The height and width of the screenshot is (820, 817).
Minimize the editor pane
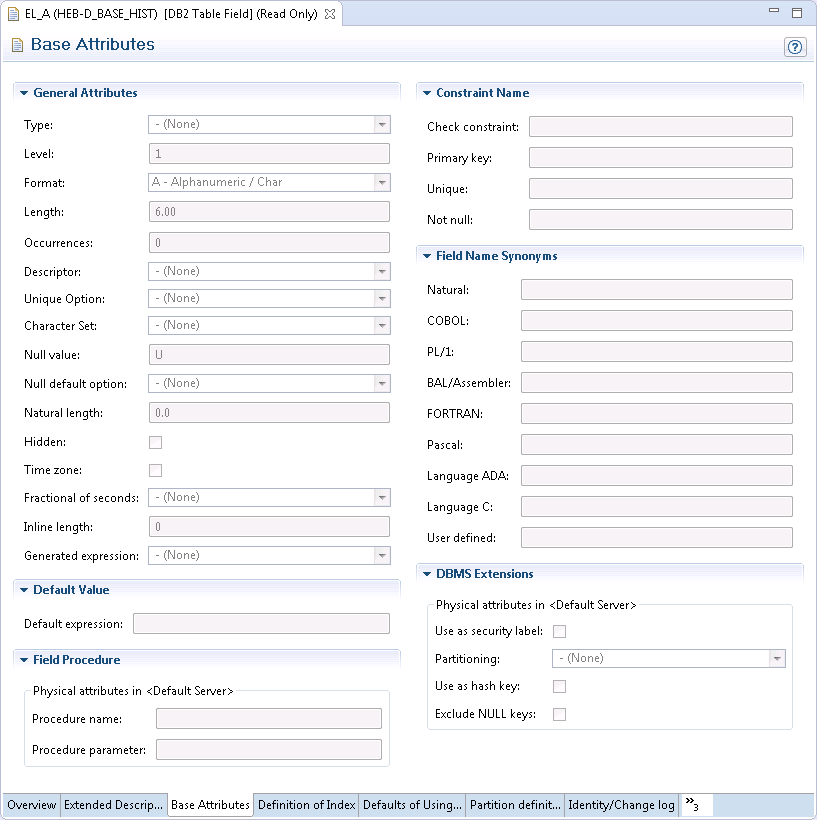[775, 13]
